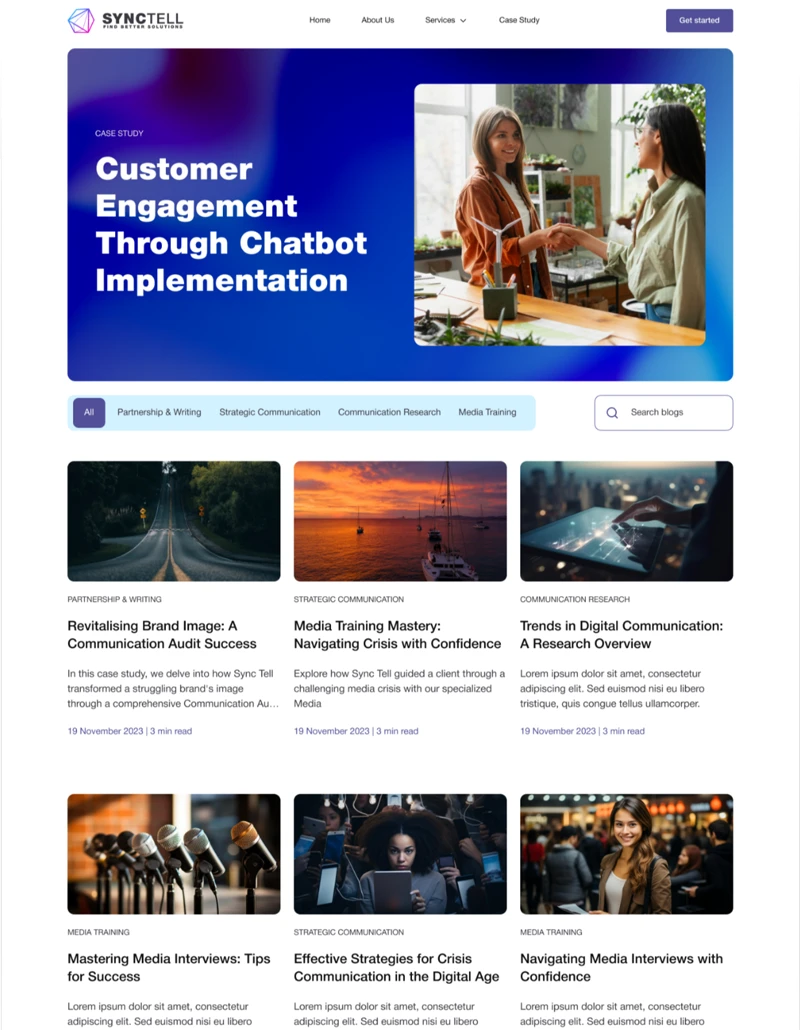Image resolution: width=800 pixels, height=1030 pixels.
Task: Open the hero handshake image
Action: pos(559,214)
